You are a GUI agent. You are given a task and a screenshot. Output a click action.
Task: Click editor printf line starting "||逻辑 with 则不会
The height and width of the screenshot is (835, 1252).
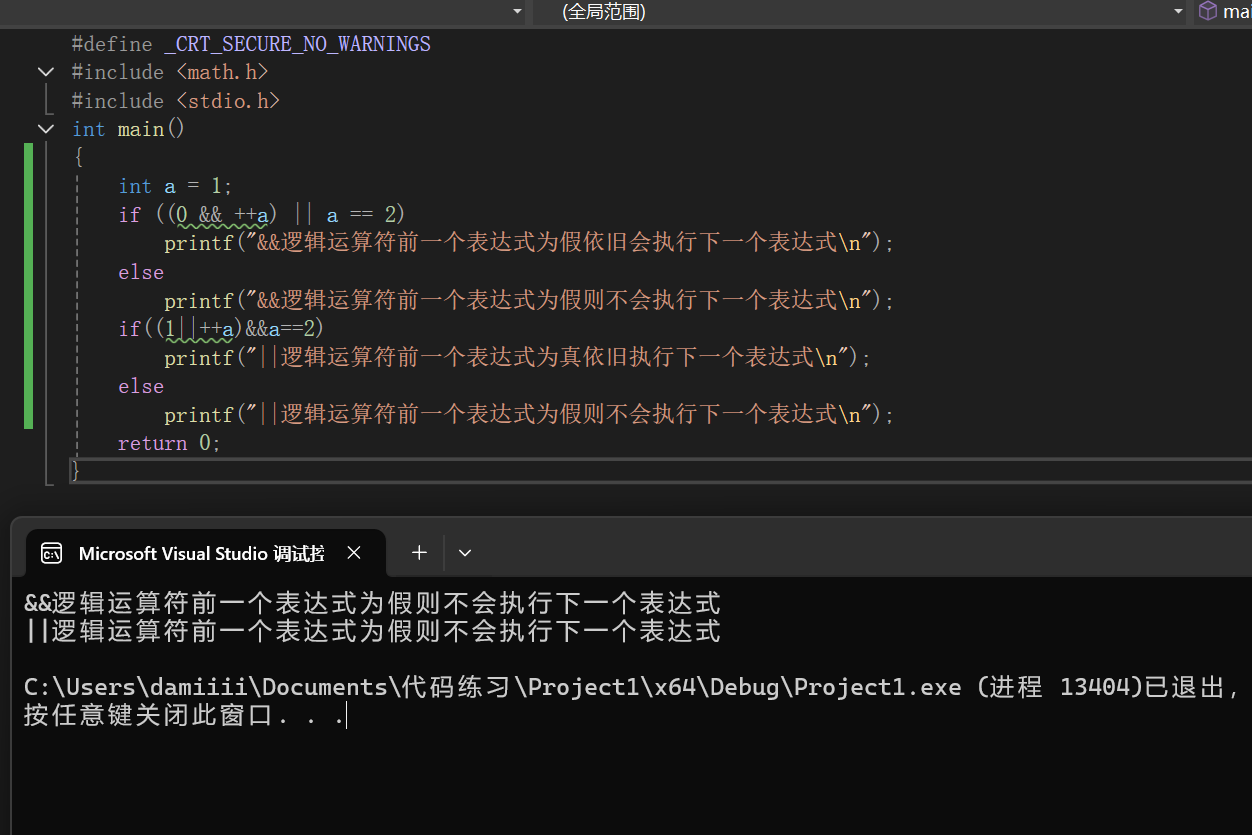tap(529, 415)
